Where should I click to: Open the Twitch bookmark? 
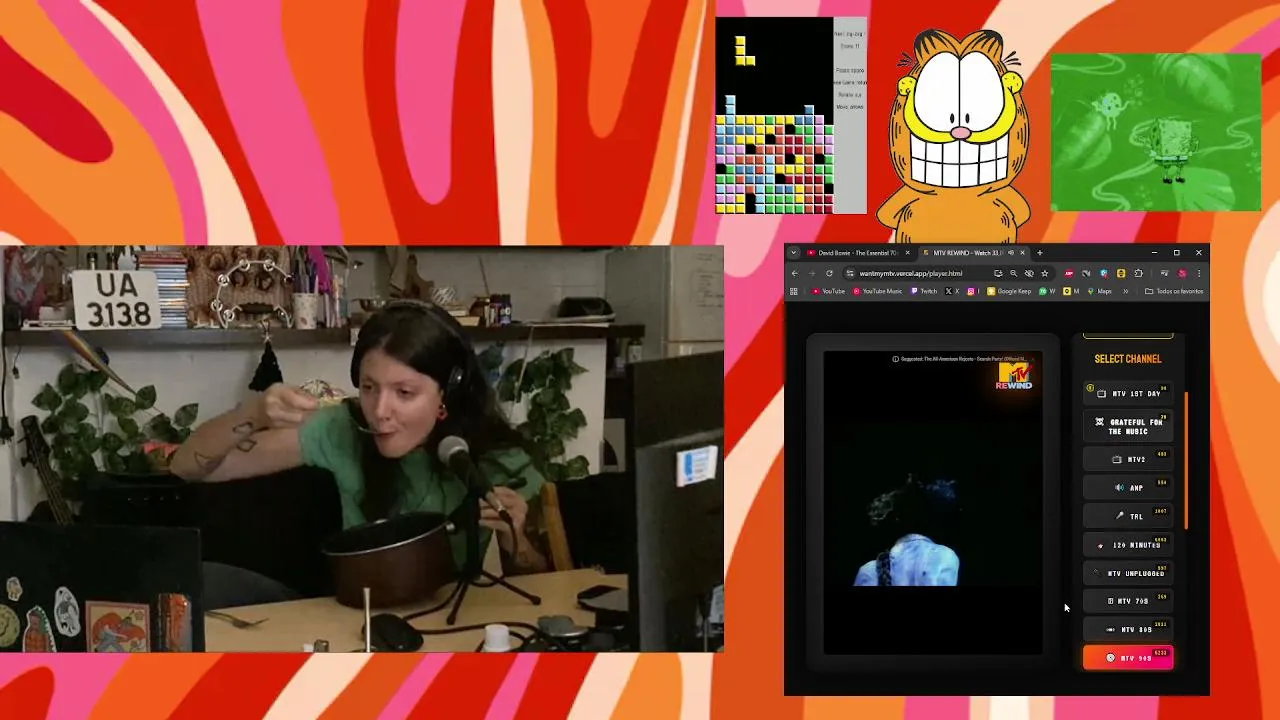924,291
